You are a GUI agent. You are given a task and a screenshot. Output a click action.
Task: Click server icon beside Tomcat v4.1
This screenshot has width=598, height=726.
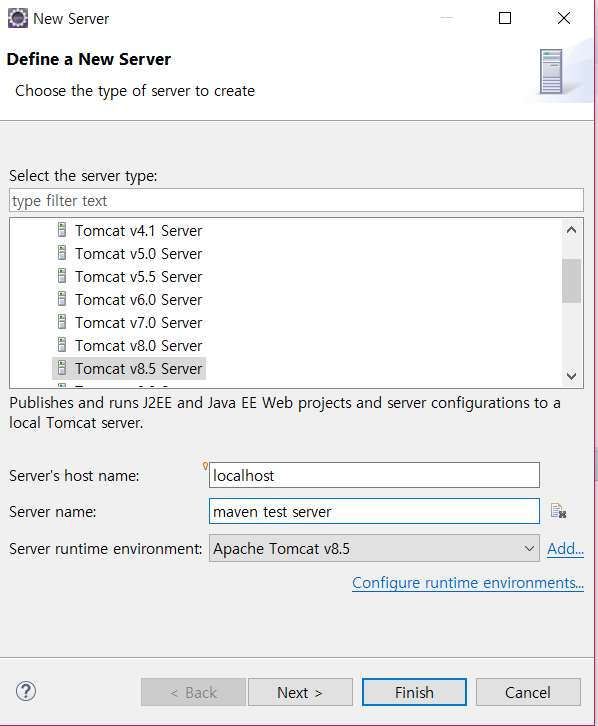[x=62, y=230]
